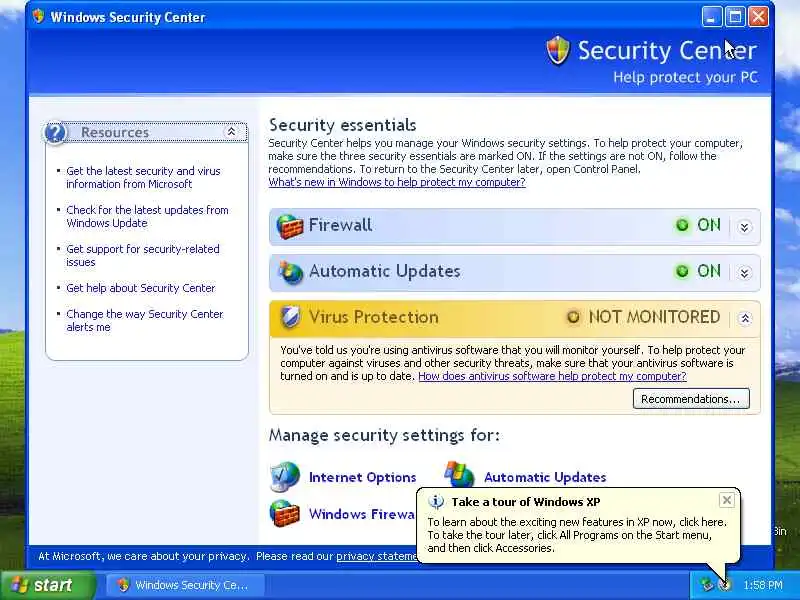800x600 pixels.
Task: Select Windows Security Center taskbar button
Action: click(185, 585)
